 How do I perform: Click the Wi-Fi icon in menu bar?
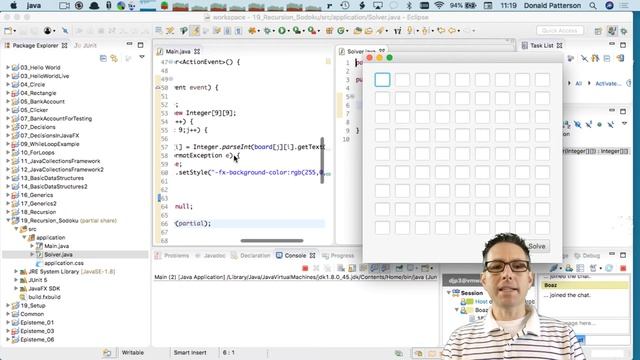[x=439, y=6]
